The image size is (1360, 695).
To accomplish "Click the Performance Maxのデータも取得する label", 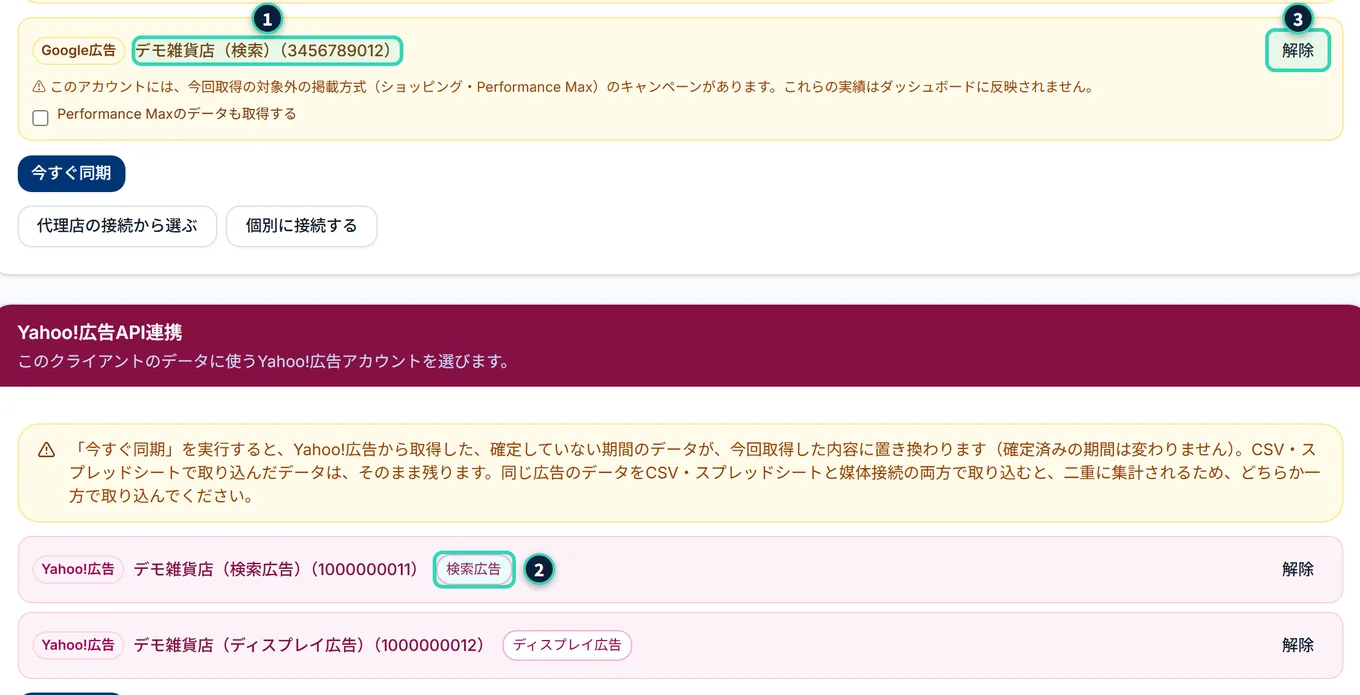I will [x=177, y=114].
